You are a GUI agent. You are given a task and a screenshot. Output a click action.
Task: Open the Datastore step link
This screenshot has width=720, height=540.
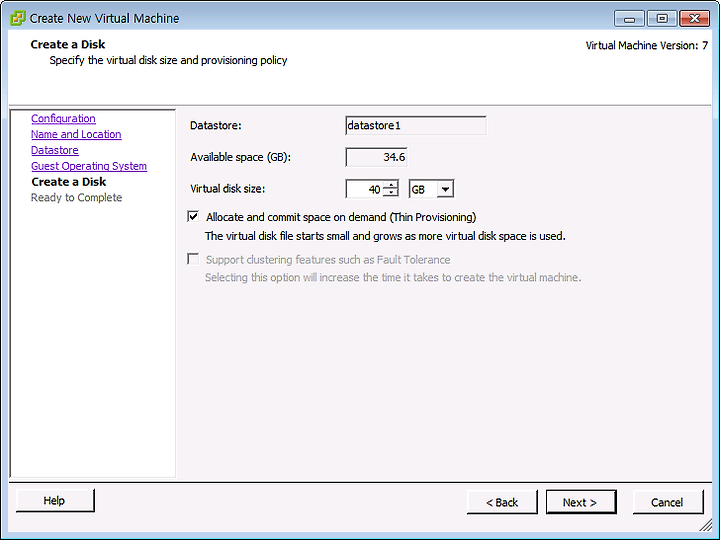pos(55,150)
